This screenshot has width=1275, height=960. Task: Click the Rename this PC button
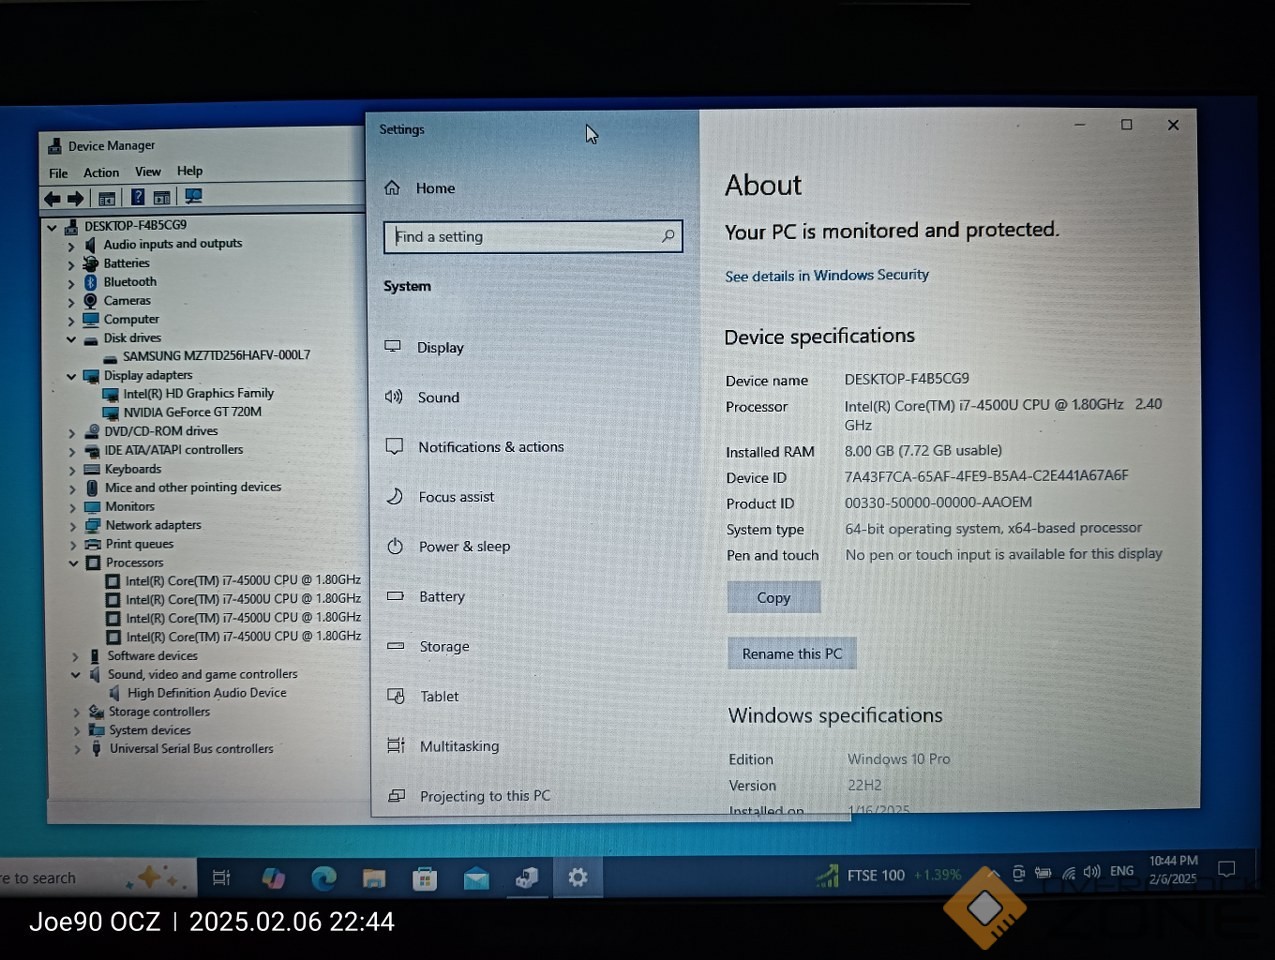click(x=792, y=653)
